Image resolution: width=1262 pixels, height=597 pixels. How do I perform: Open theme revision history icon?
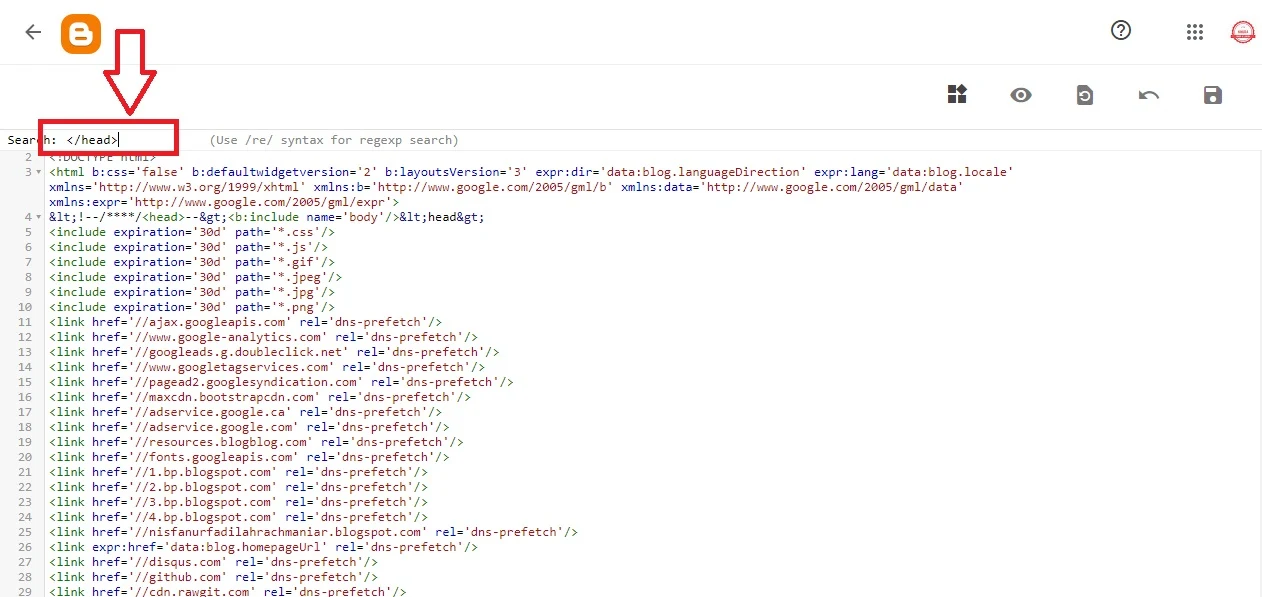coord(1085,94)
